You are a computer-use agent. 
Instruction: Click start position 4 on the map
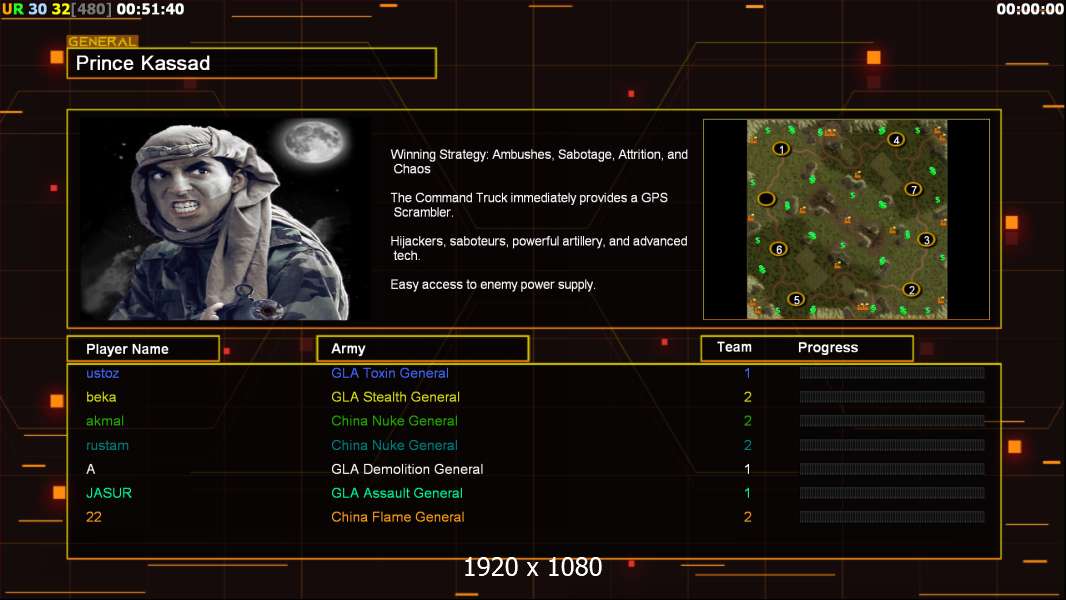point(896,140)
